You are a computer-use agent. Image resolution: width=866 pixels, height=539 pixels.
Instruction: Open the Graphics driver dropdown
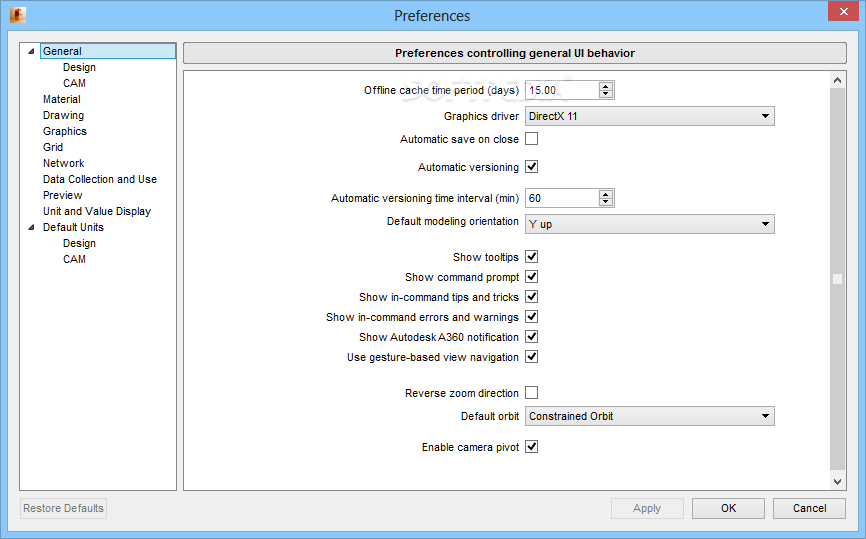(650, 116)
